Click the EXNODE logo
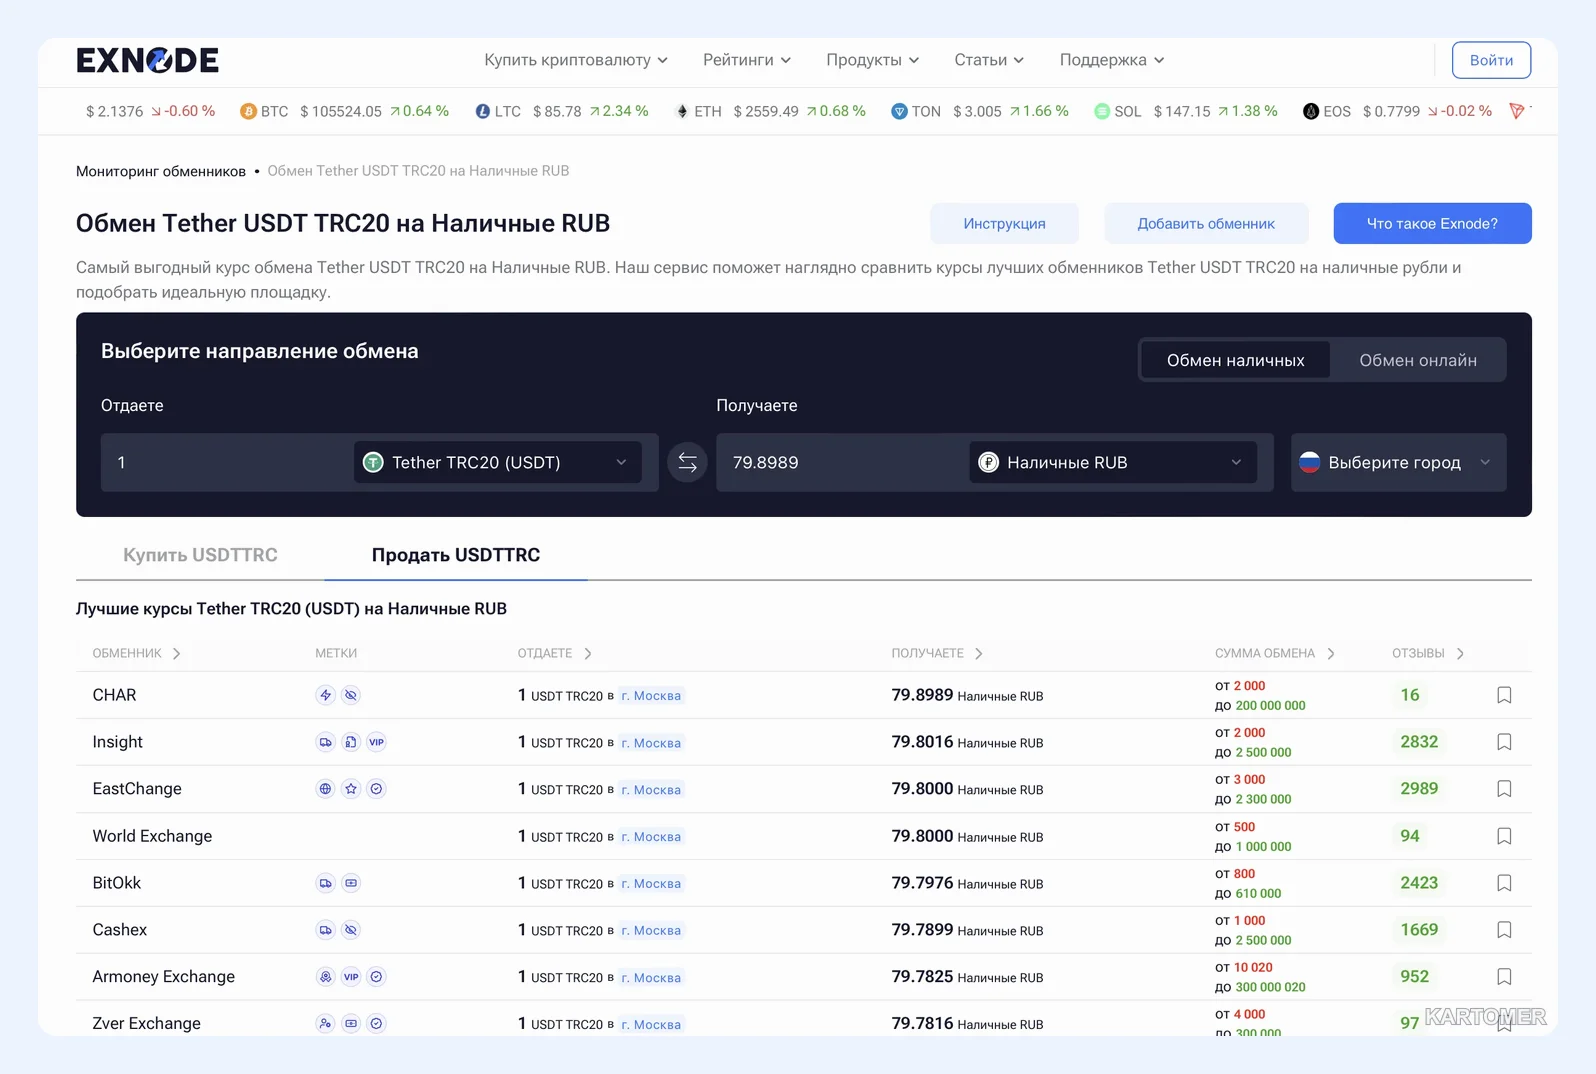The height and width of the screenshot is (1074, 1596). (147, 60)
